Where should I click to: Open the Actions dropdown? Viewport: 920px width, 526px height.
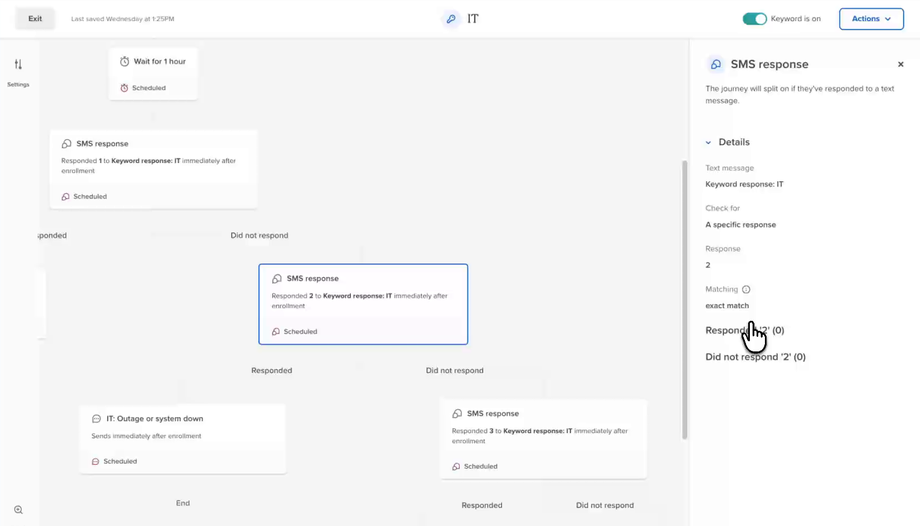pos(871,19)
